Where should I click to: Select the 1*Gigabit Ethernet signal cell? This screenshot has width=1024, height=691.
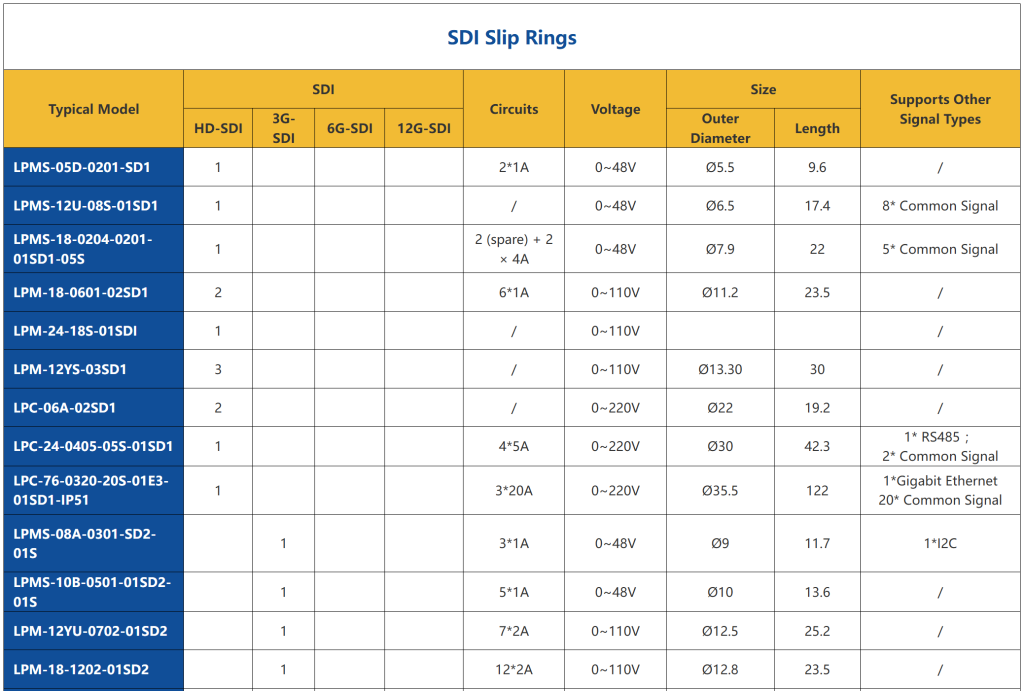coord(940,481)
